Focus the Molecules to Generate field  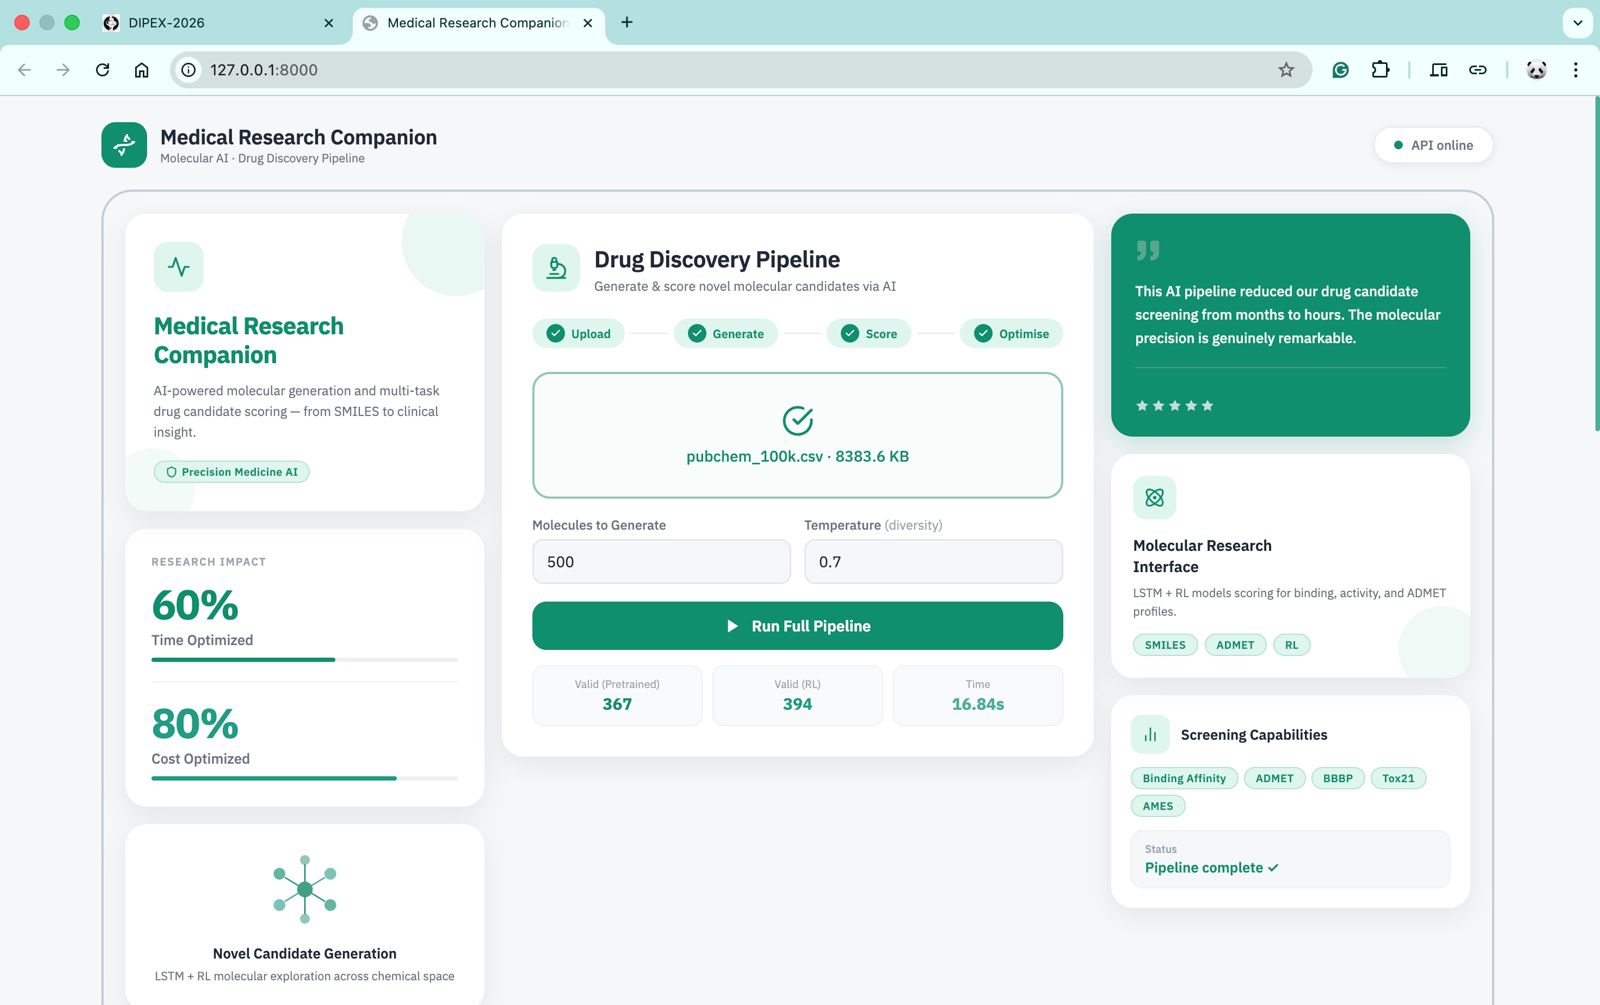pyautogui.click(x=661, y=562)
